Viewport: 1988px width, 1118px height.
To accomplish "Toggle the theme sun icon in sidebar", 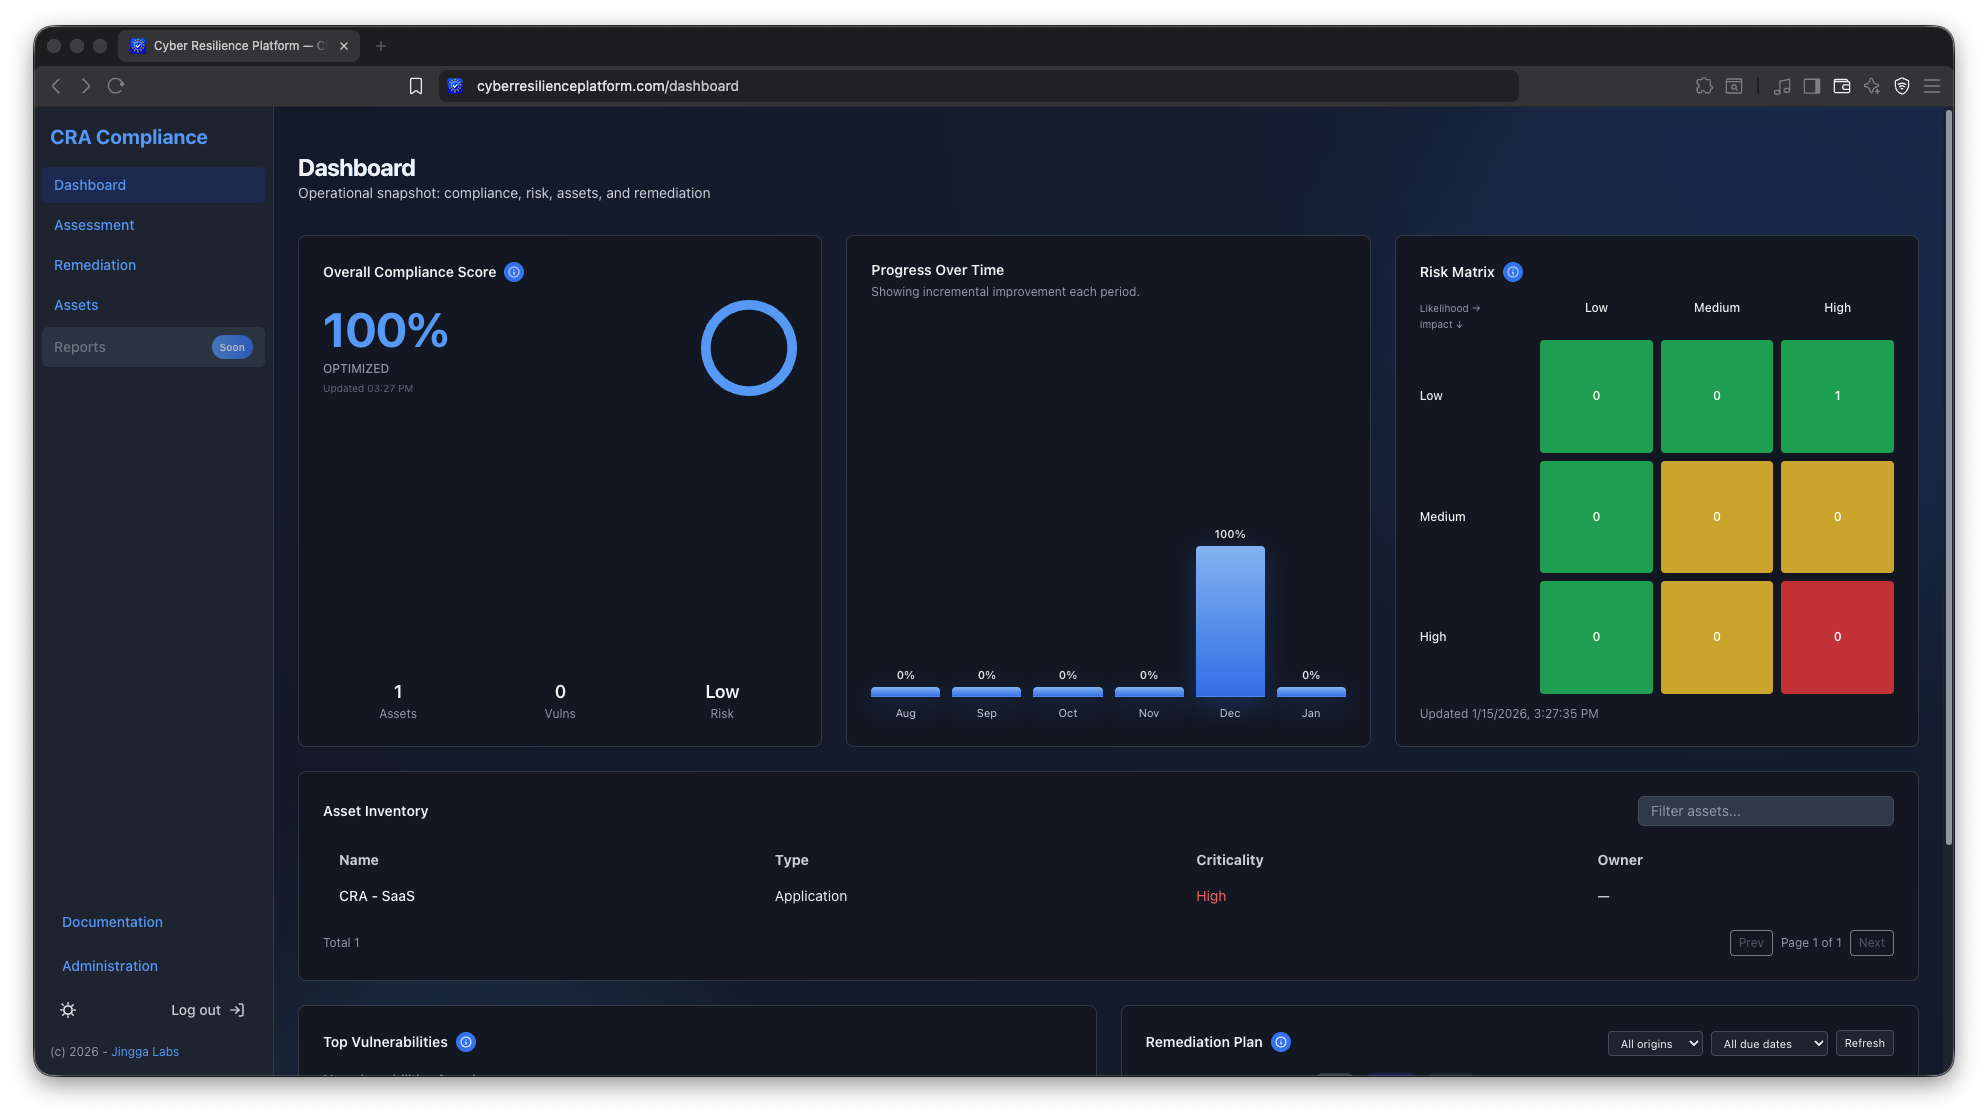I will point(67,1010).
